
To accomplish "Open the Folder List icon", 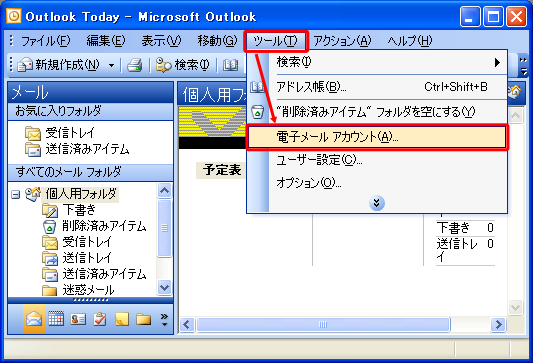I will click(x=143, y=319).
